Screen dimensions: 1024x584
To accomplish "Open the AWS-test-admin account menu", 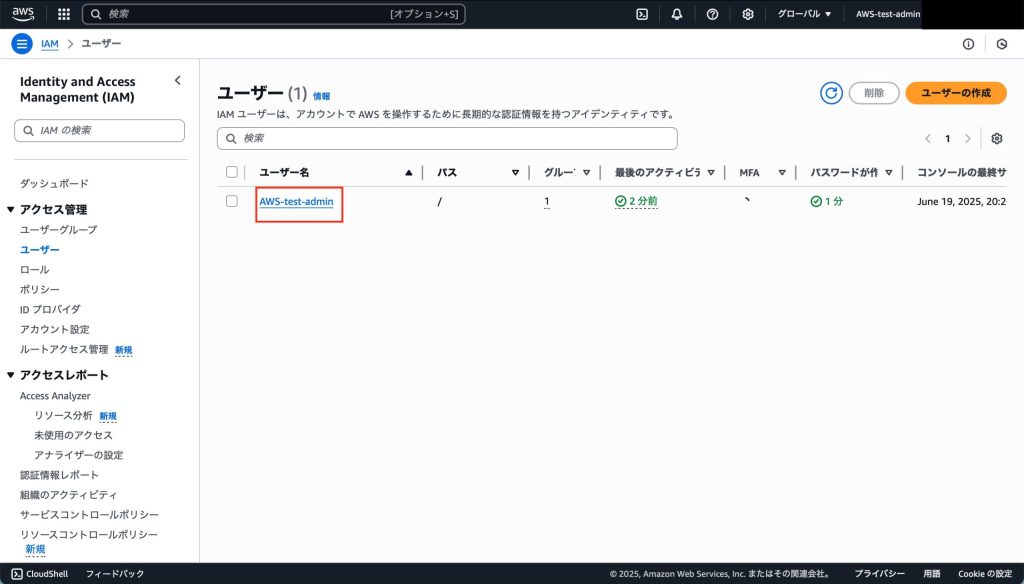I will (888, 14).
